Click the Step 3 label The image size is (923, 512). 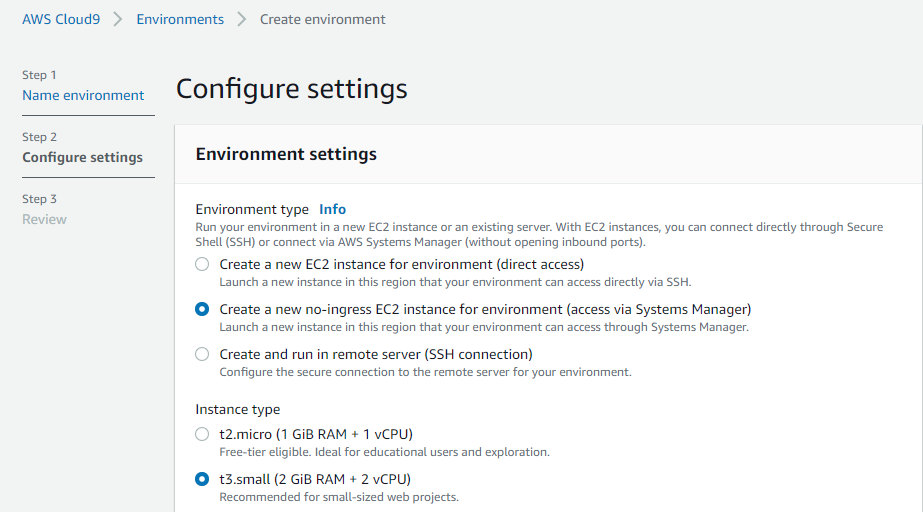(x=39, y=199)
